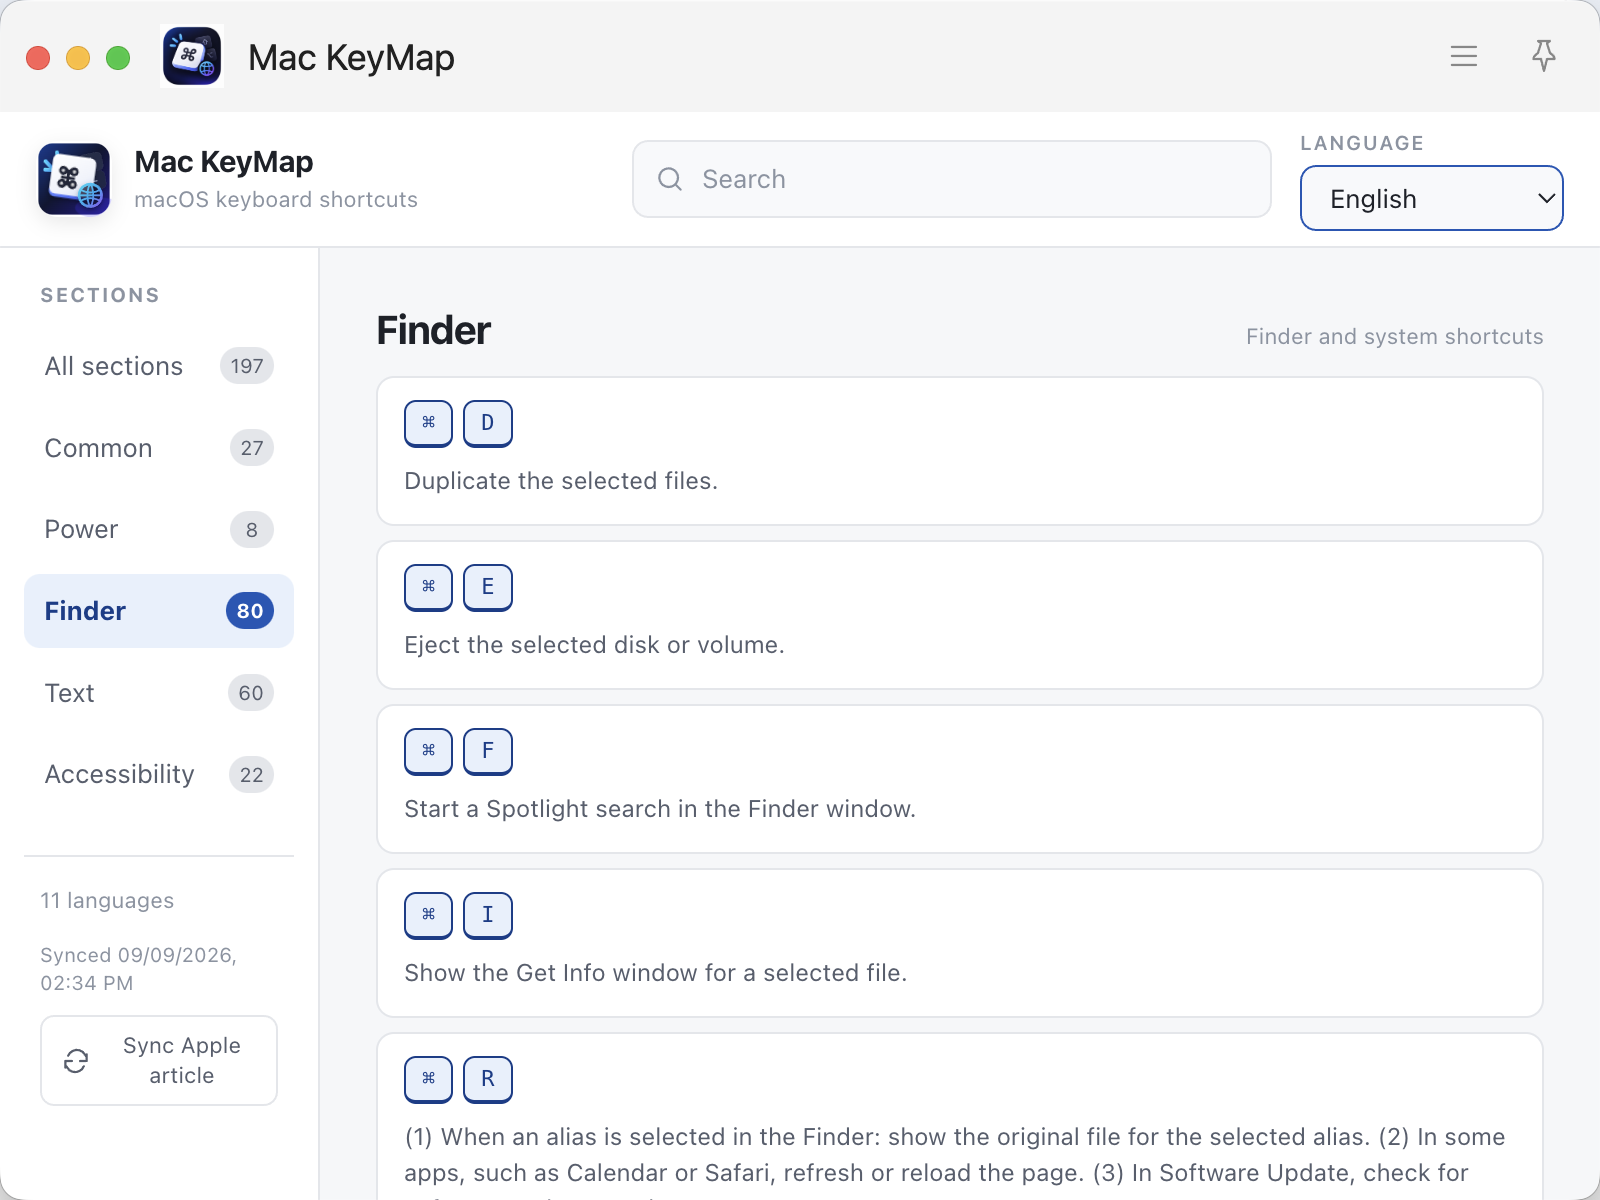Click the 60 count badge beside Text
The height and width of the screenshot is (1200, 1600).
tap(251, 693)
